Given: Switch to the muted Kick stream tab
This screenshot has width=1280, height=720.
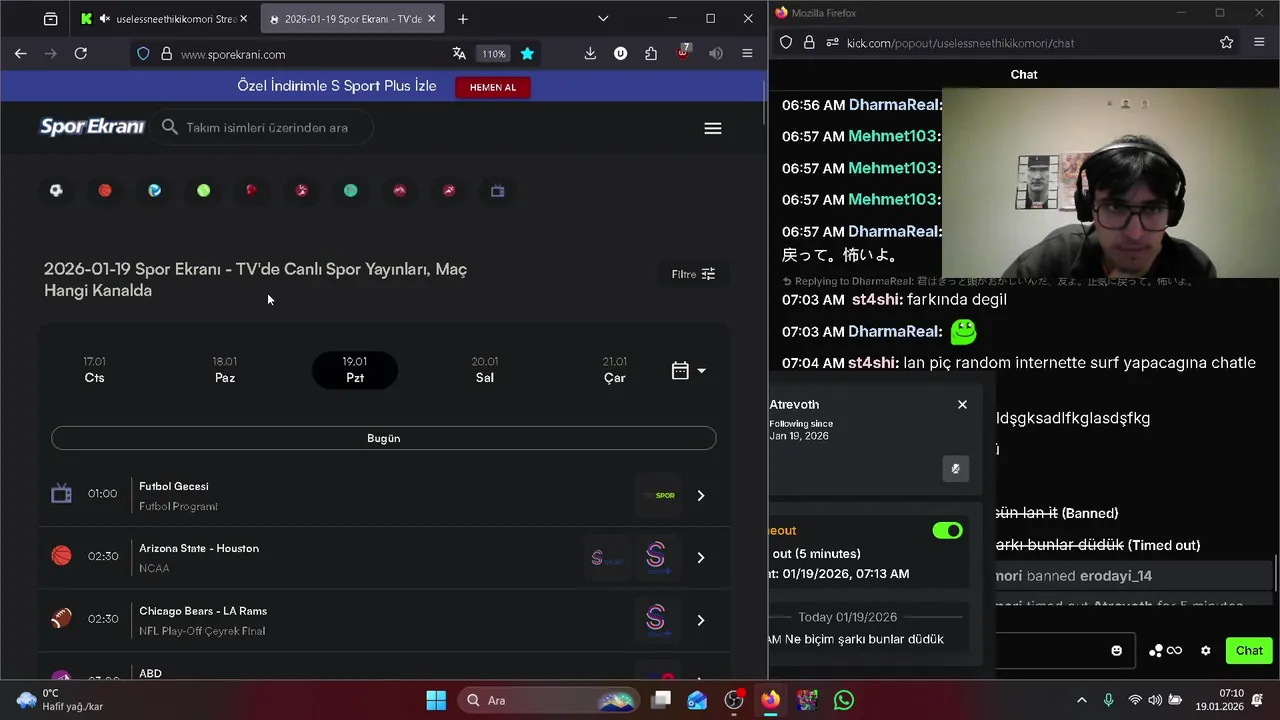Looking at the screenshot, I should pos(165,19).
